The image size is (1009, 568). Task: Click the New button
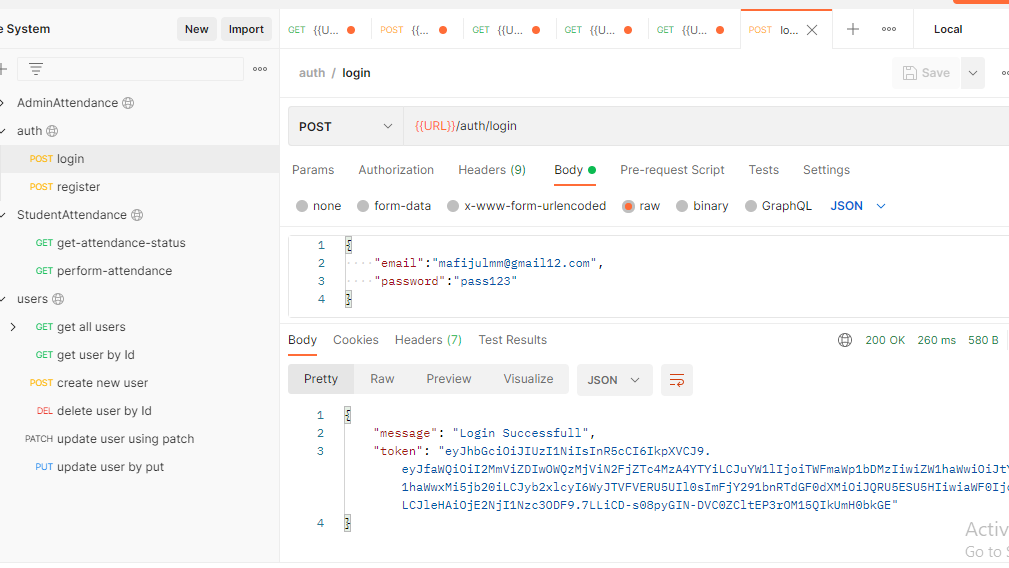pos(196,29)
